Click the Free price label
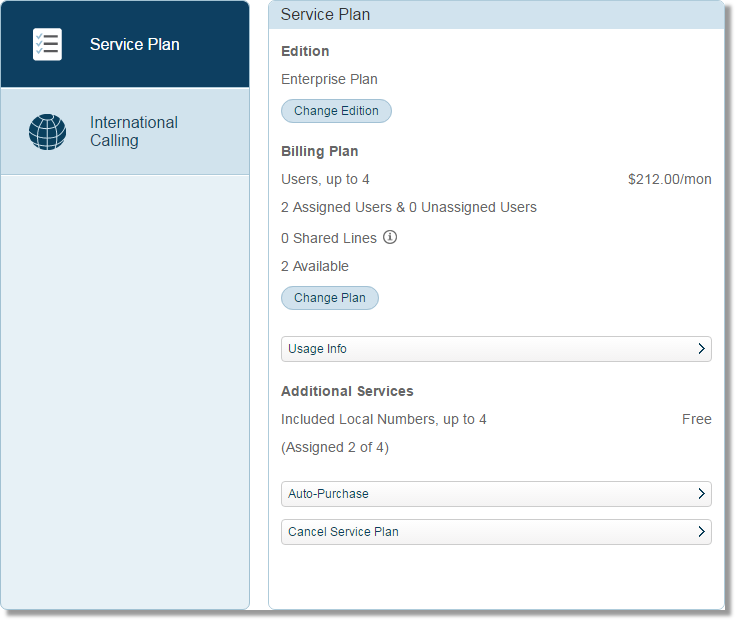 (x=697, y=419)
